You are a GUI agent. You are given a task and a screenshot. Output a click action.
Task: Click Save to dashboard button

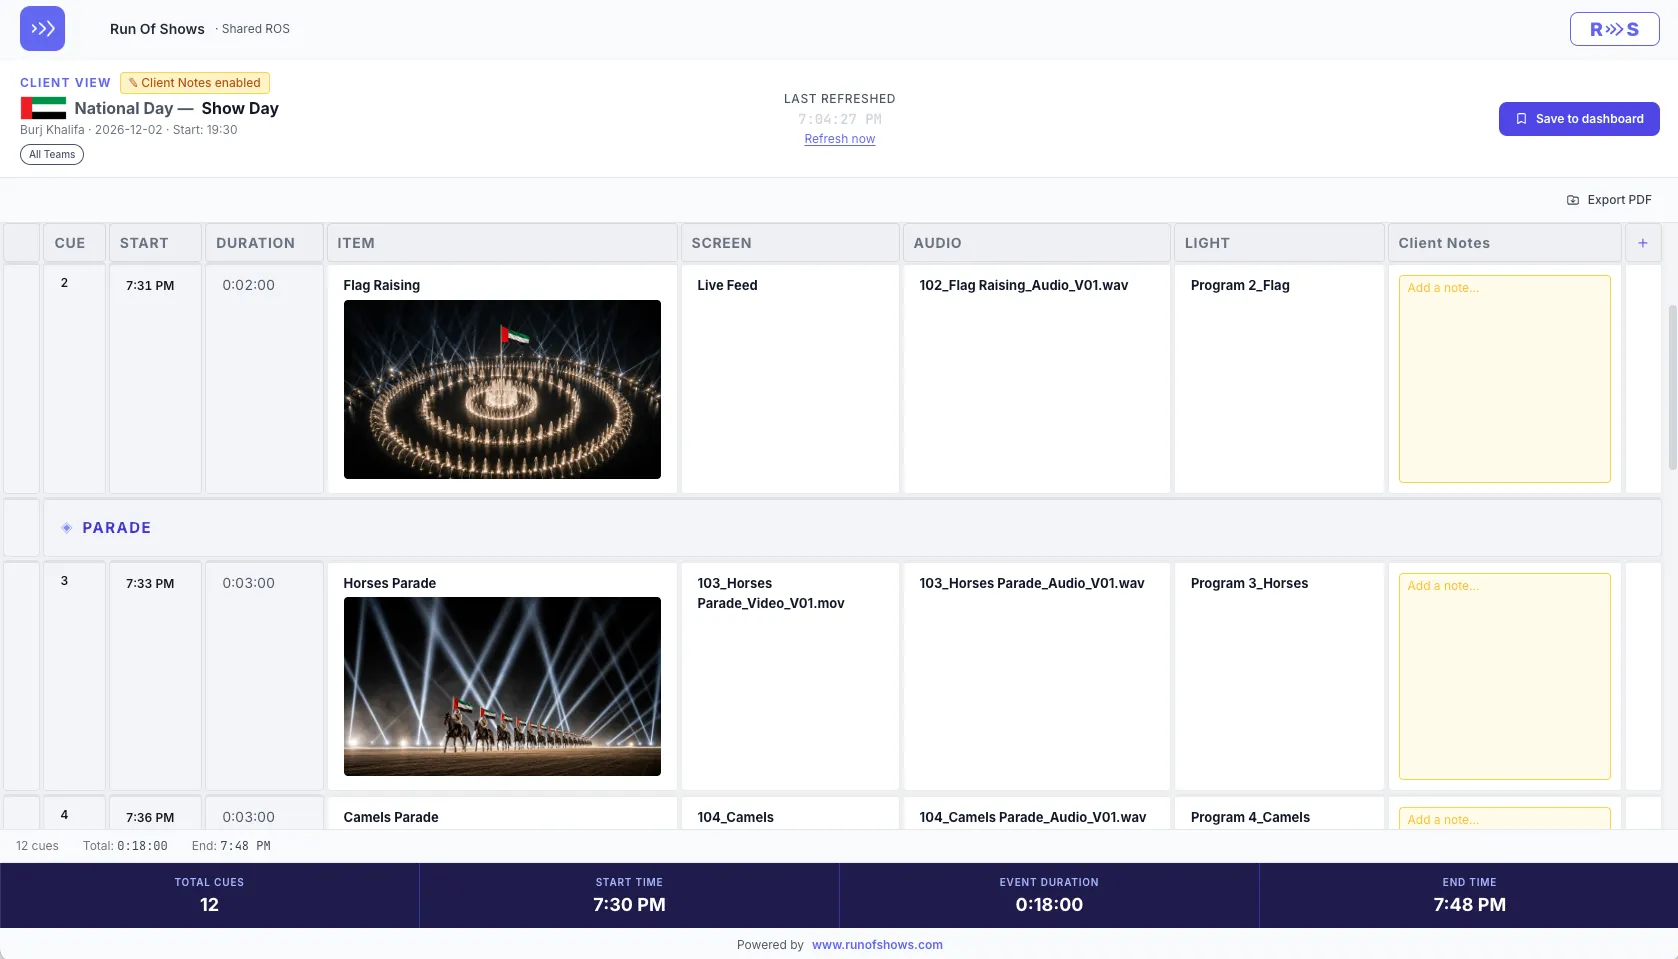pos(1579,119)
